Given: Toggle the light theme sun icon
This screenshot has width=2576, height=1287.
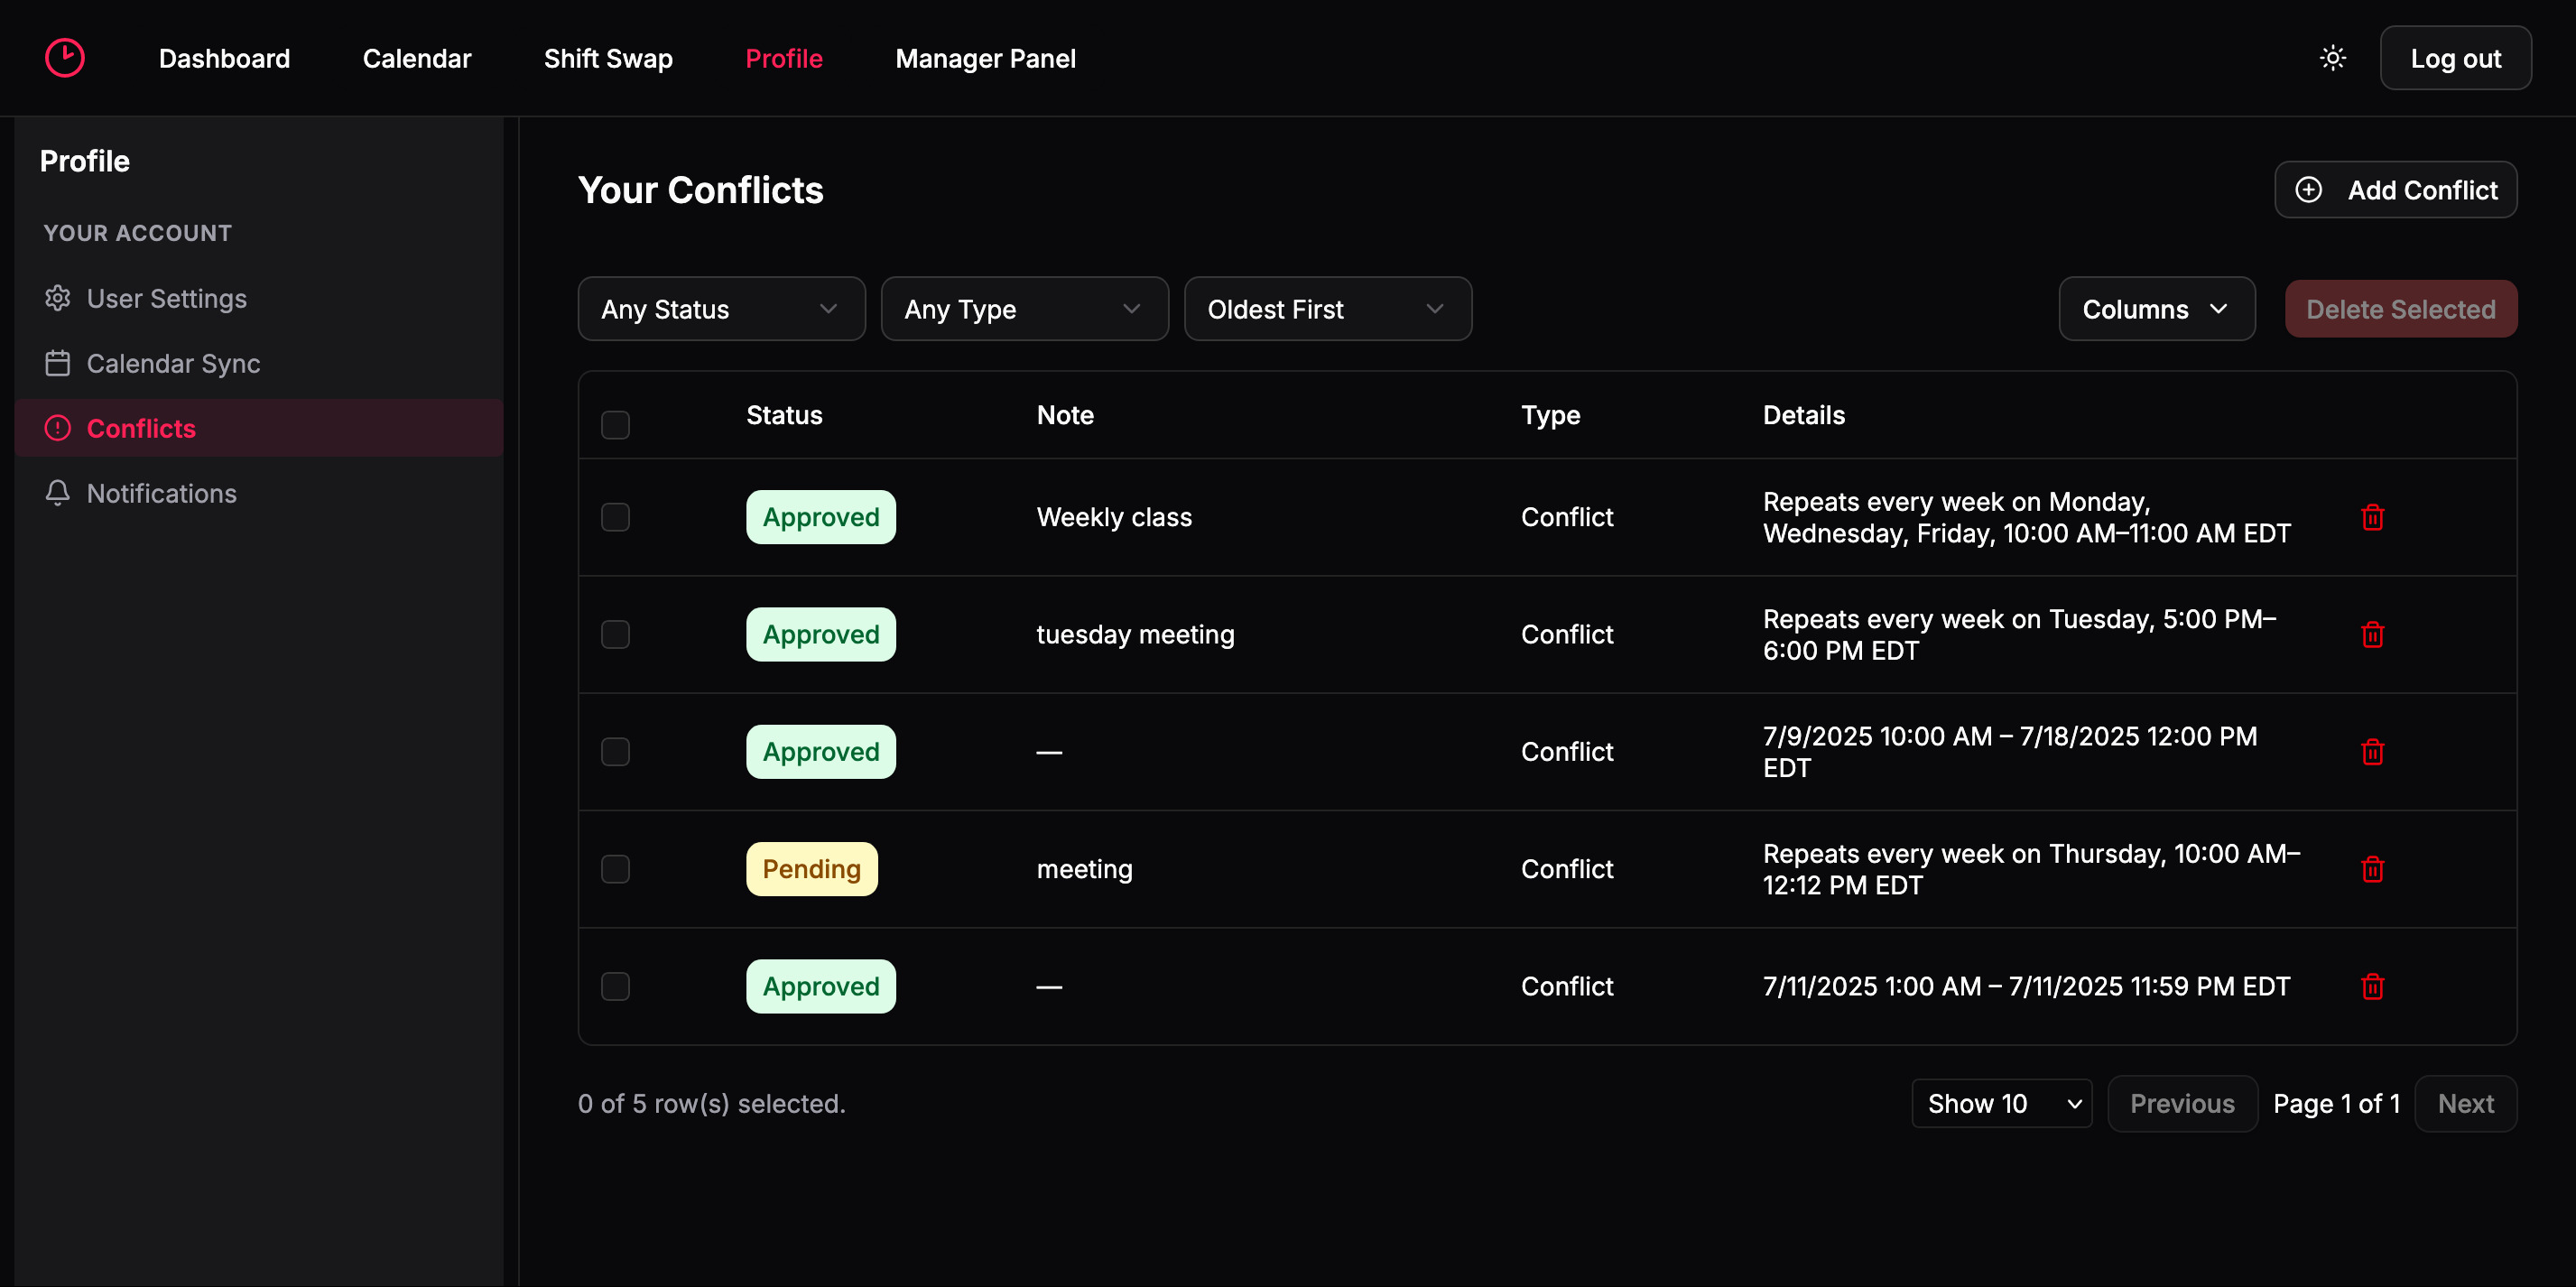Looking at the screenshot, I should [2332, 58].
